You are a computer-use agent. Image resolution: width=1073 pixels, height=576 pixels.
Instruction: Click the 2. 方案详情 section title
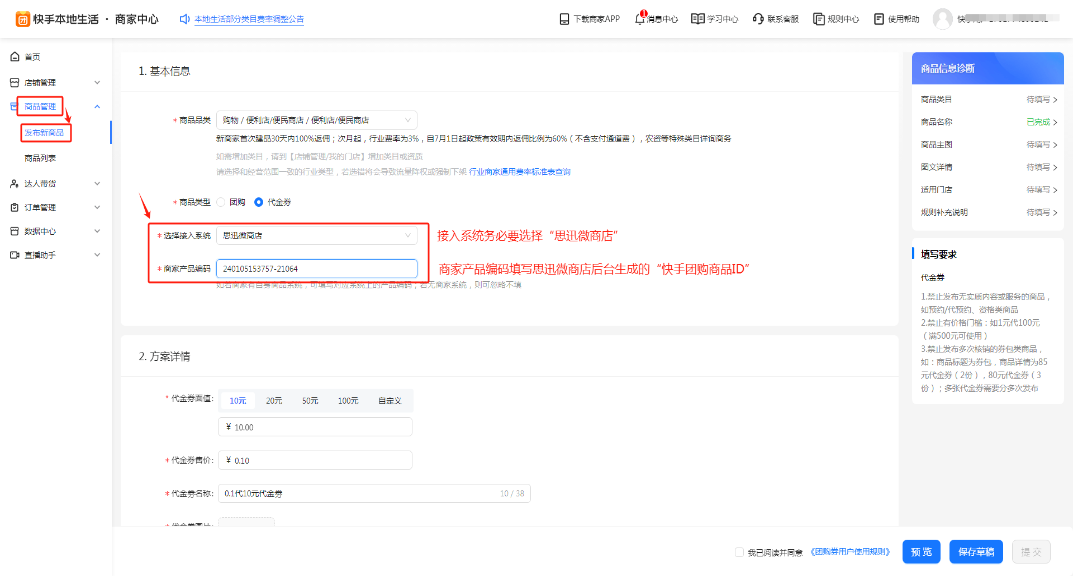[x=164, y=356]
